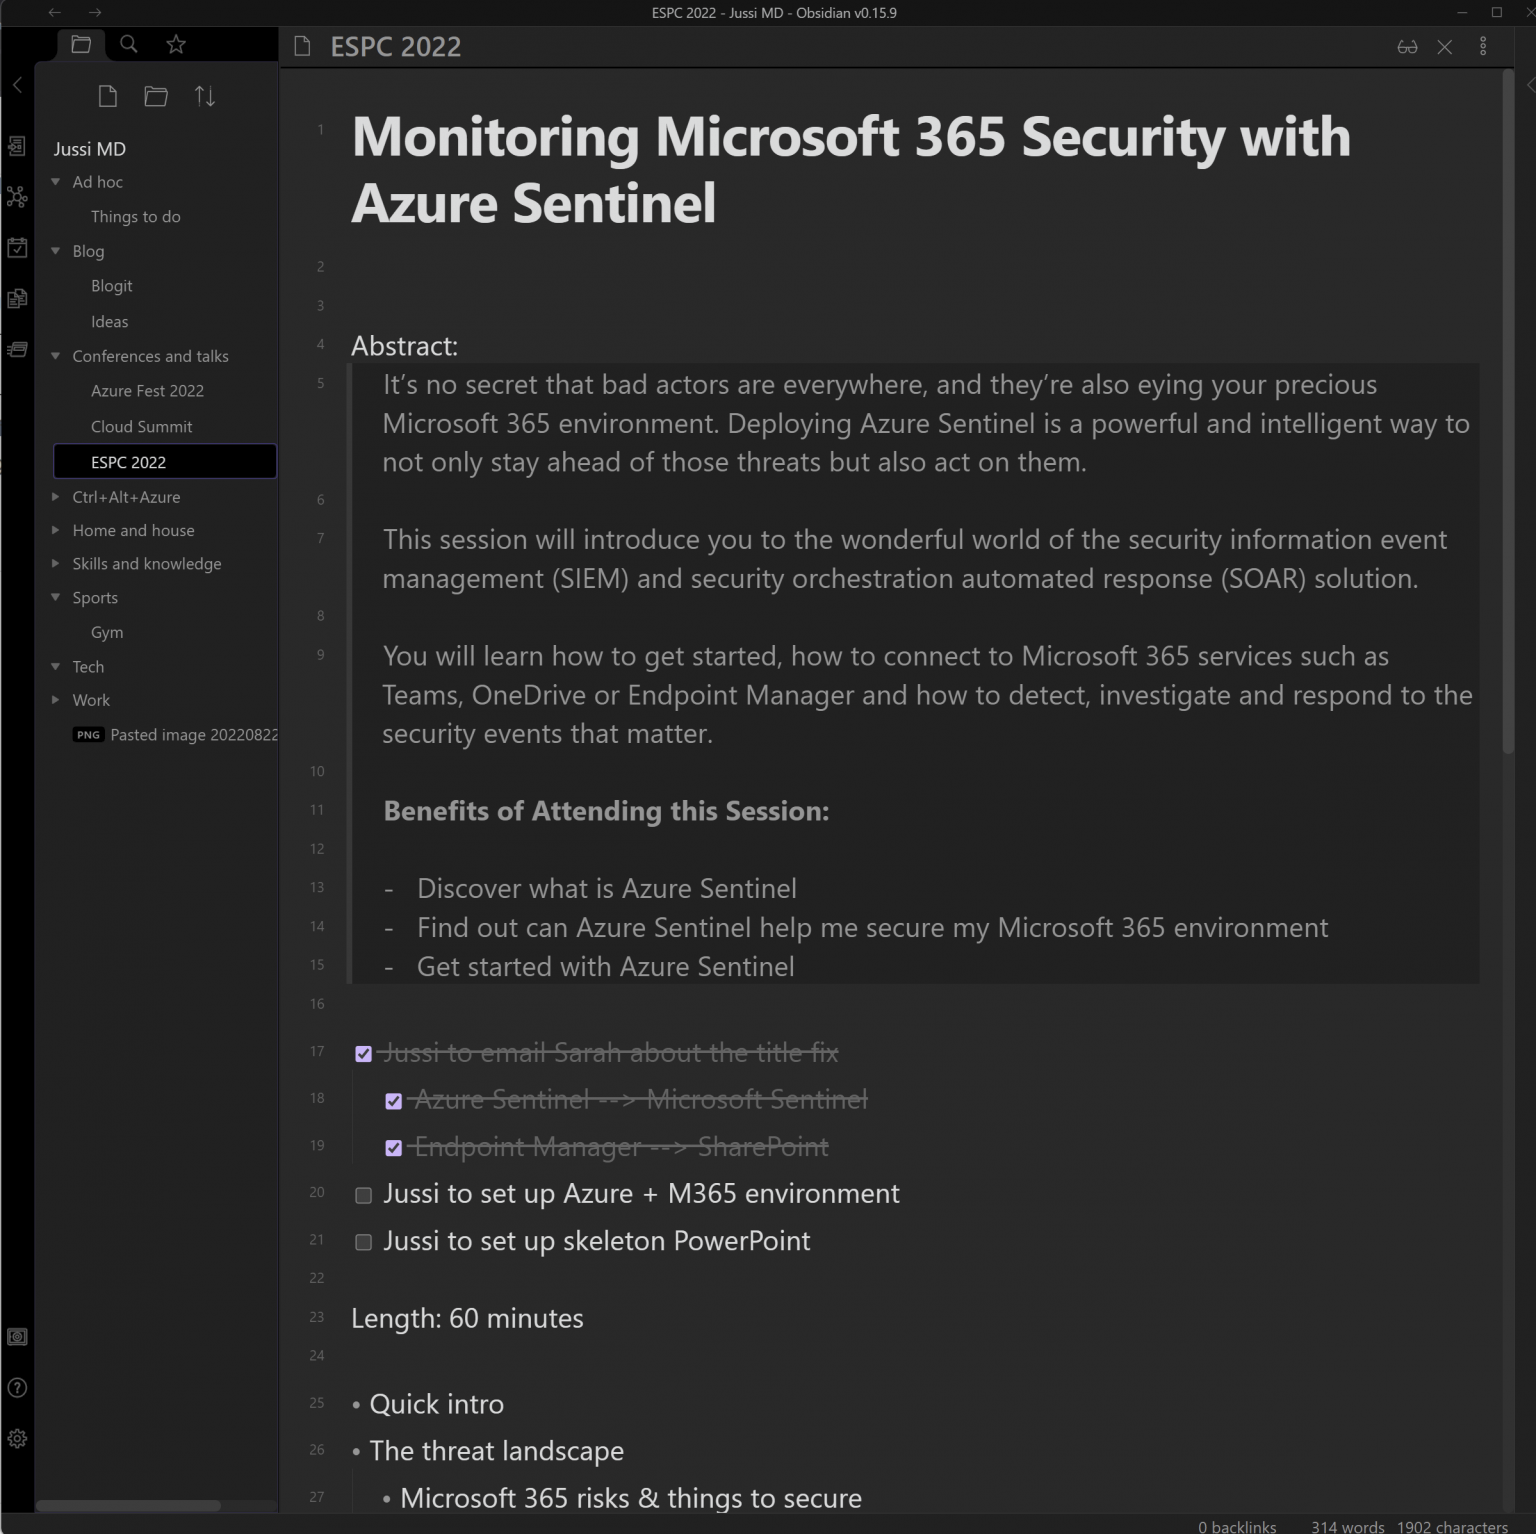This screenshot has height=1534, width=1536.
Task: Open the Blogit note
Action: (x=111, y=286)
